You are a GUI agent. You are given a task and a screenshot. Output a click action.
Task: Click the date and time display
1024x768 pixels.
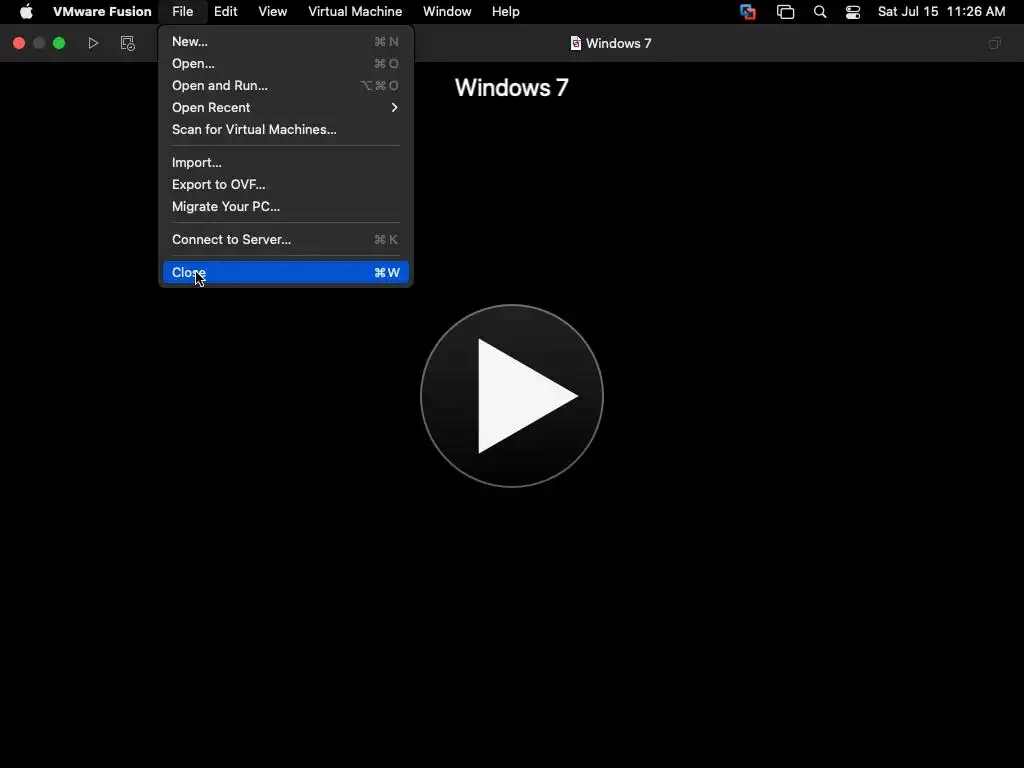[941, 12]
